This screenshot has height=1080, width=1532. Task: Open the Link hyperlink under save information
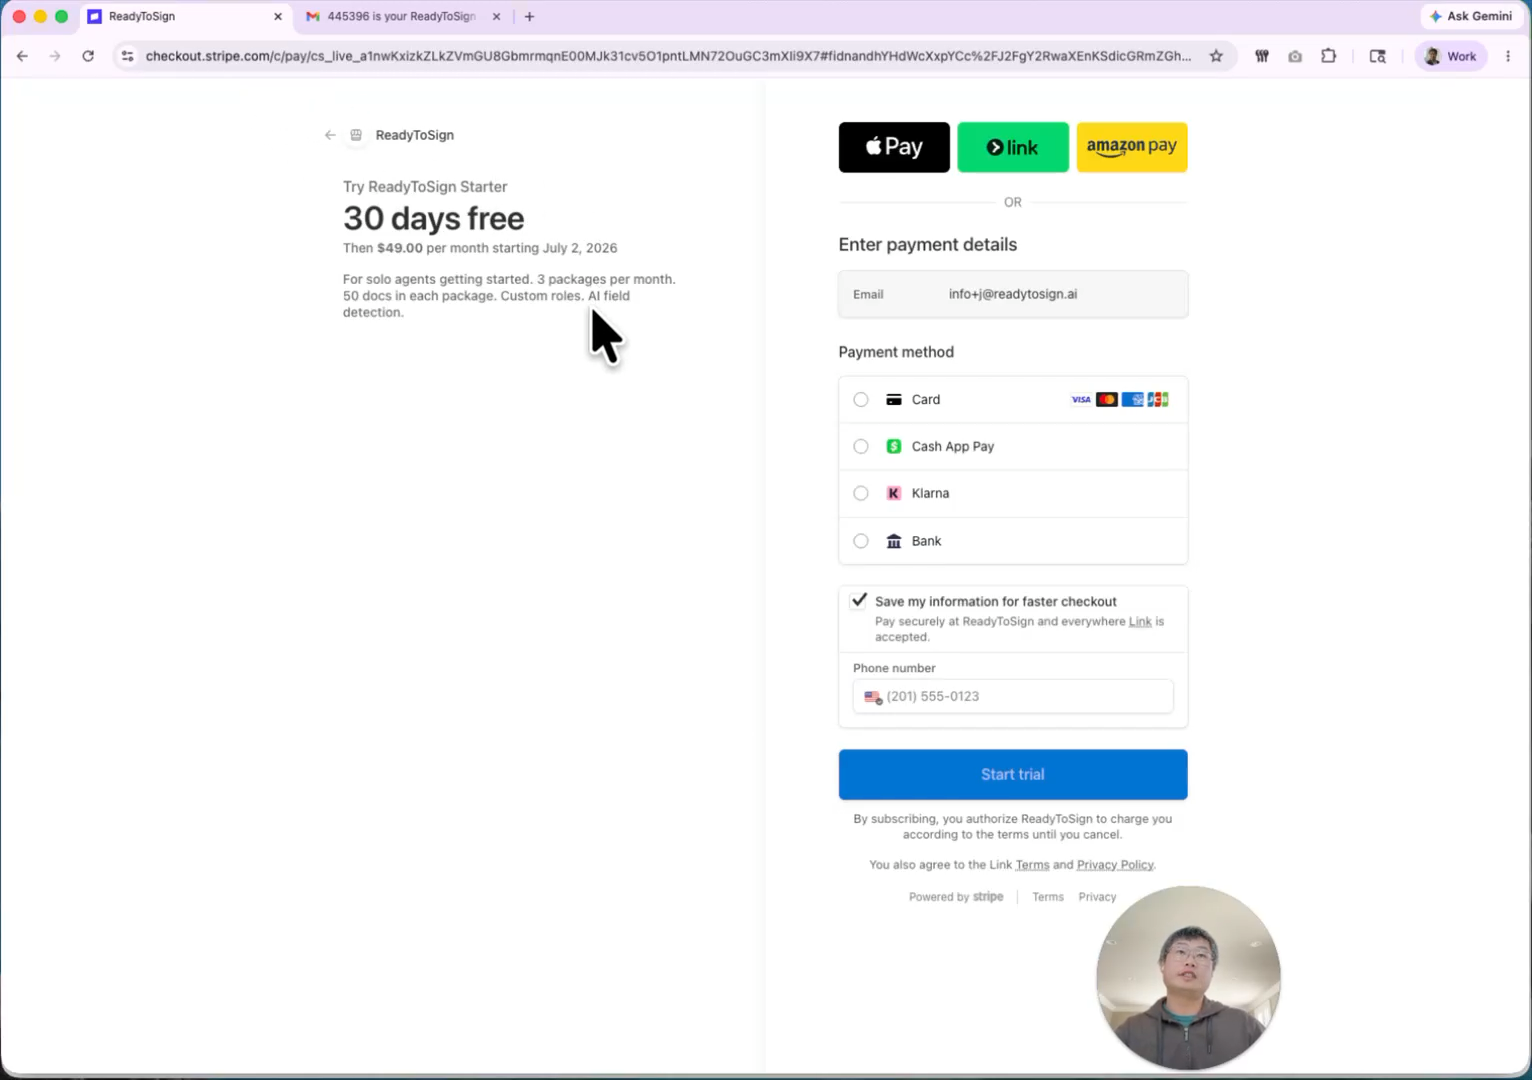[1140, 621]
